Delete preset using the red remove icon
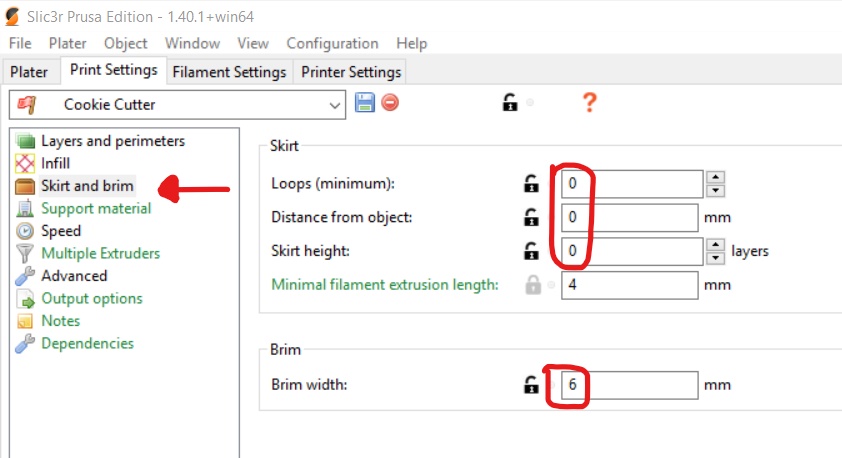Image resolution: width=842 pixels, height=458 pixels. click(390, 103)
